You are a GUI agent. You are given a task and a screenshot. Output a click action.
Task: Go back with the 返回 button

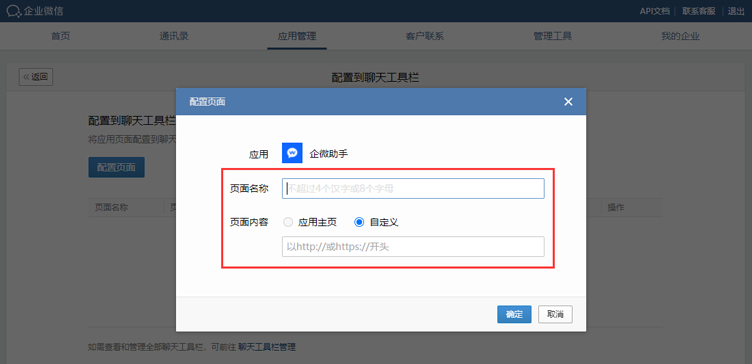pos(36,77)
